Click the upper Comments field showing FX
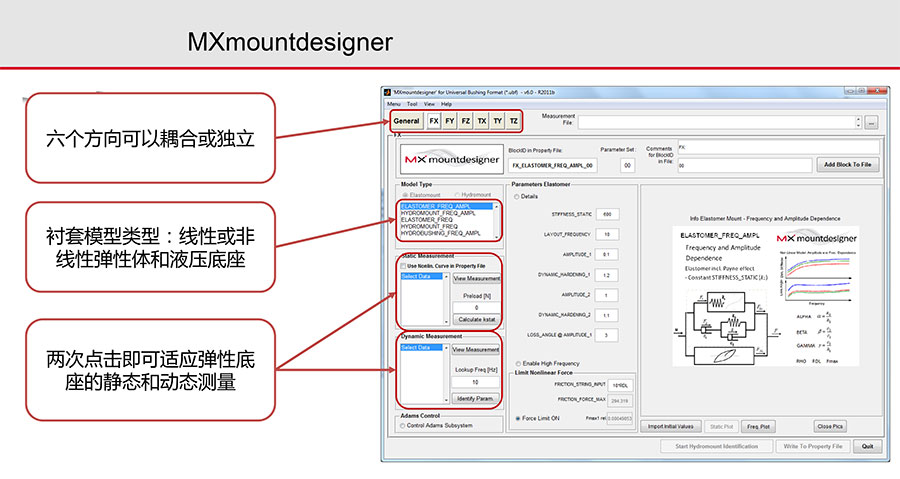Viewport: 900px width, 479px height. coord(778,147)
